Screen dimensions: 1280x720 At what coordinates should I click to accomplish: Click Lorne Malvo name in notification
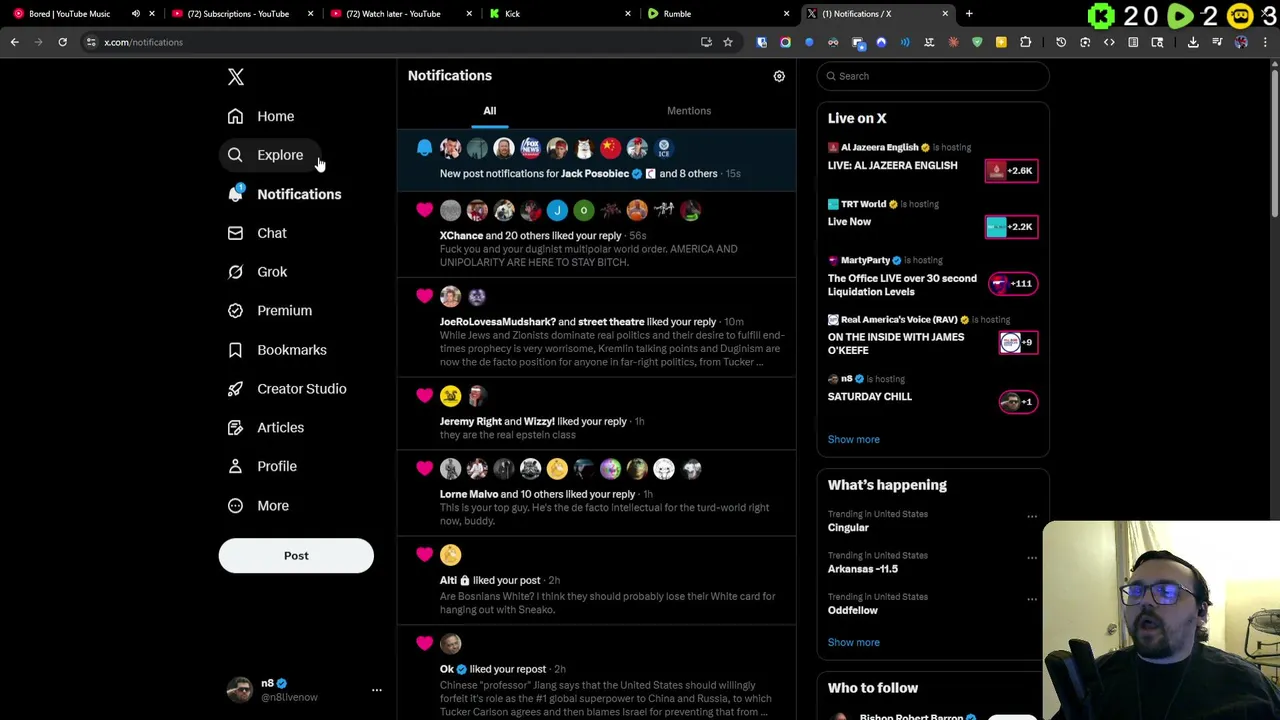click(468, 494)
